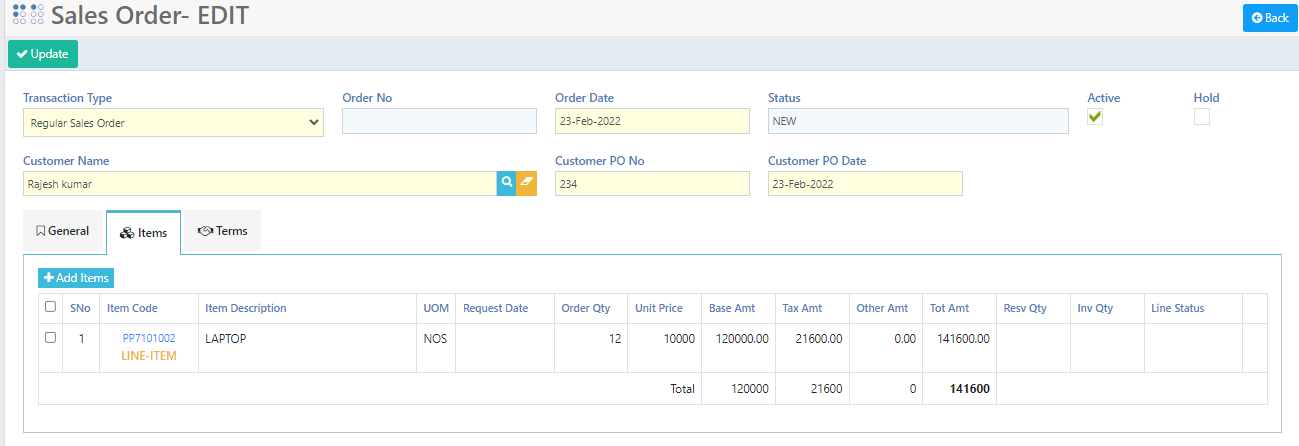Screen dimensions: 1299x446
Task: Click the customer search magnifier icon
Action: (x=507, y=183)
